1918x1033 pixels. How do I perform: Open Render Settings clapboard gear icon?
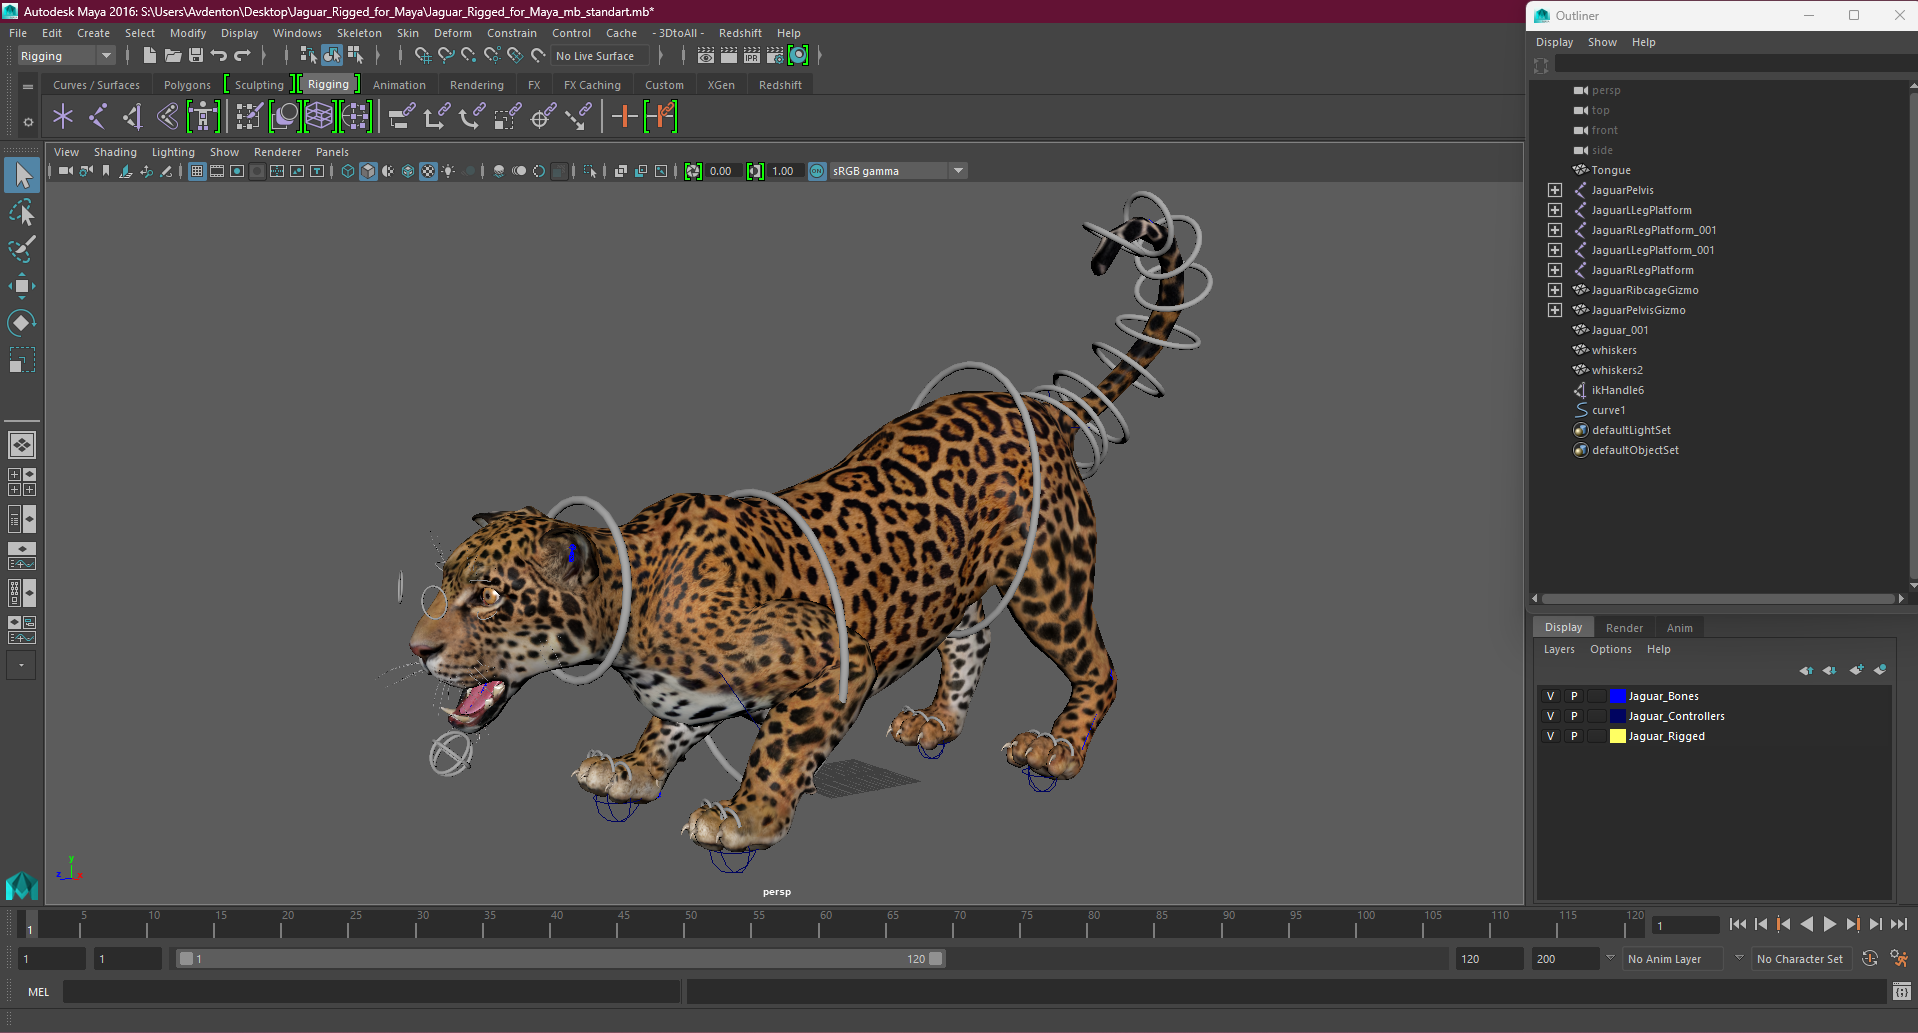(x=775, y=56)
